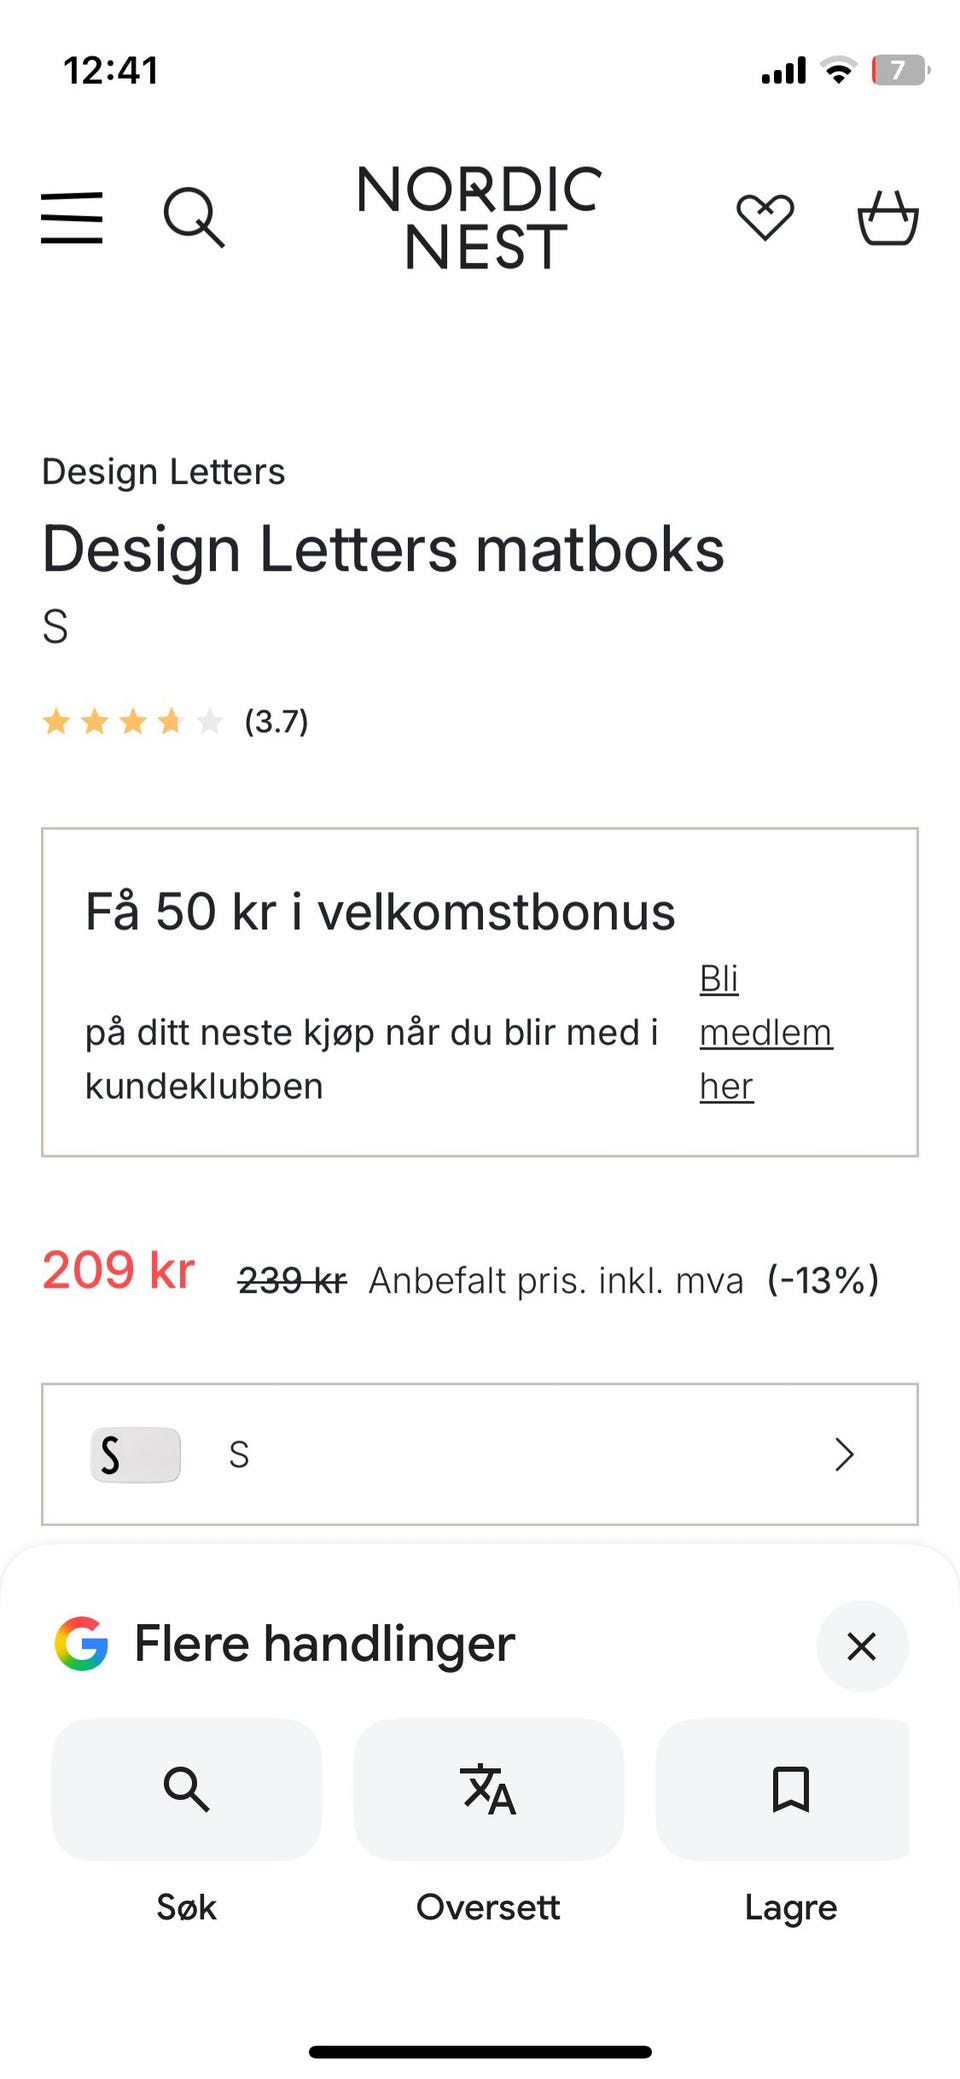Click the Bli medlem her link
The height and width of the screenshot is (2079, 960).
[765, 1032]
